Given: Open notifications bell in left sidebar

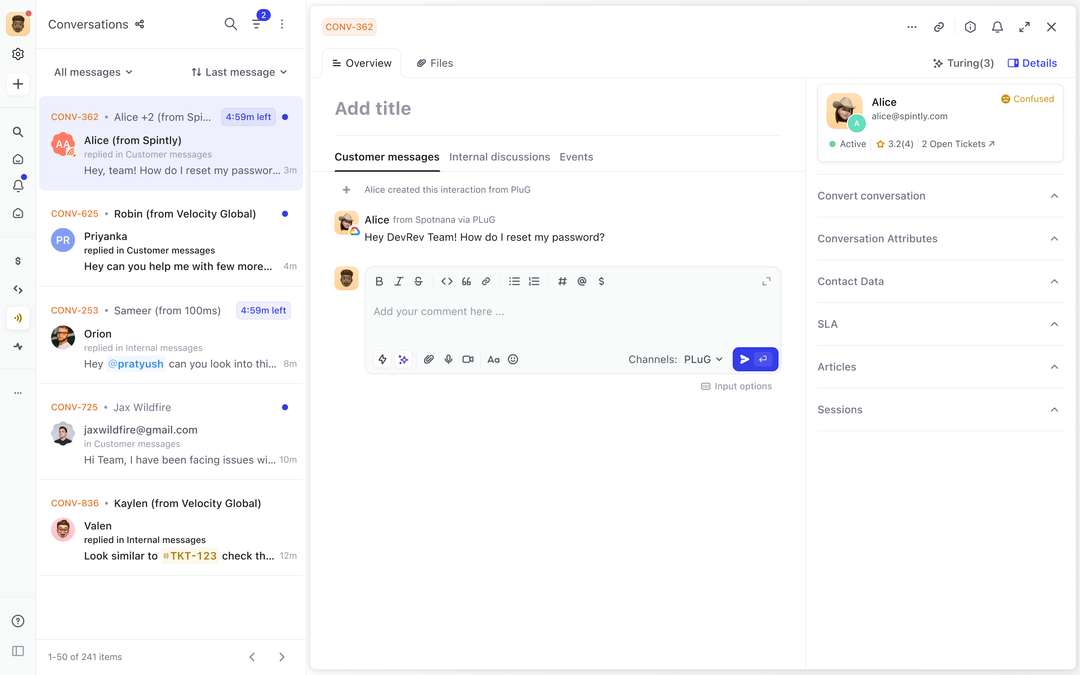Looking at the screenshot, I should 18,185.
